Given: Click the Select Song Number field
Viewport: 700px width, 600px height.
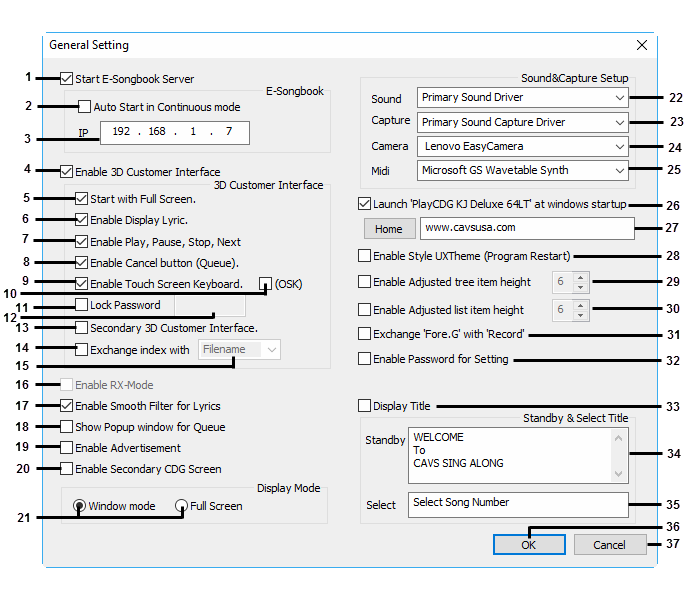Looking at the screenshot, I should point(518,504).
